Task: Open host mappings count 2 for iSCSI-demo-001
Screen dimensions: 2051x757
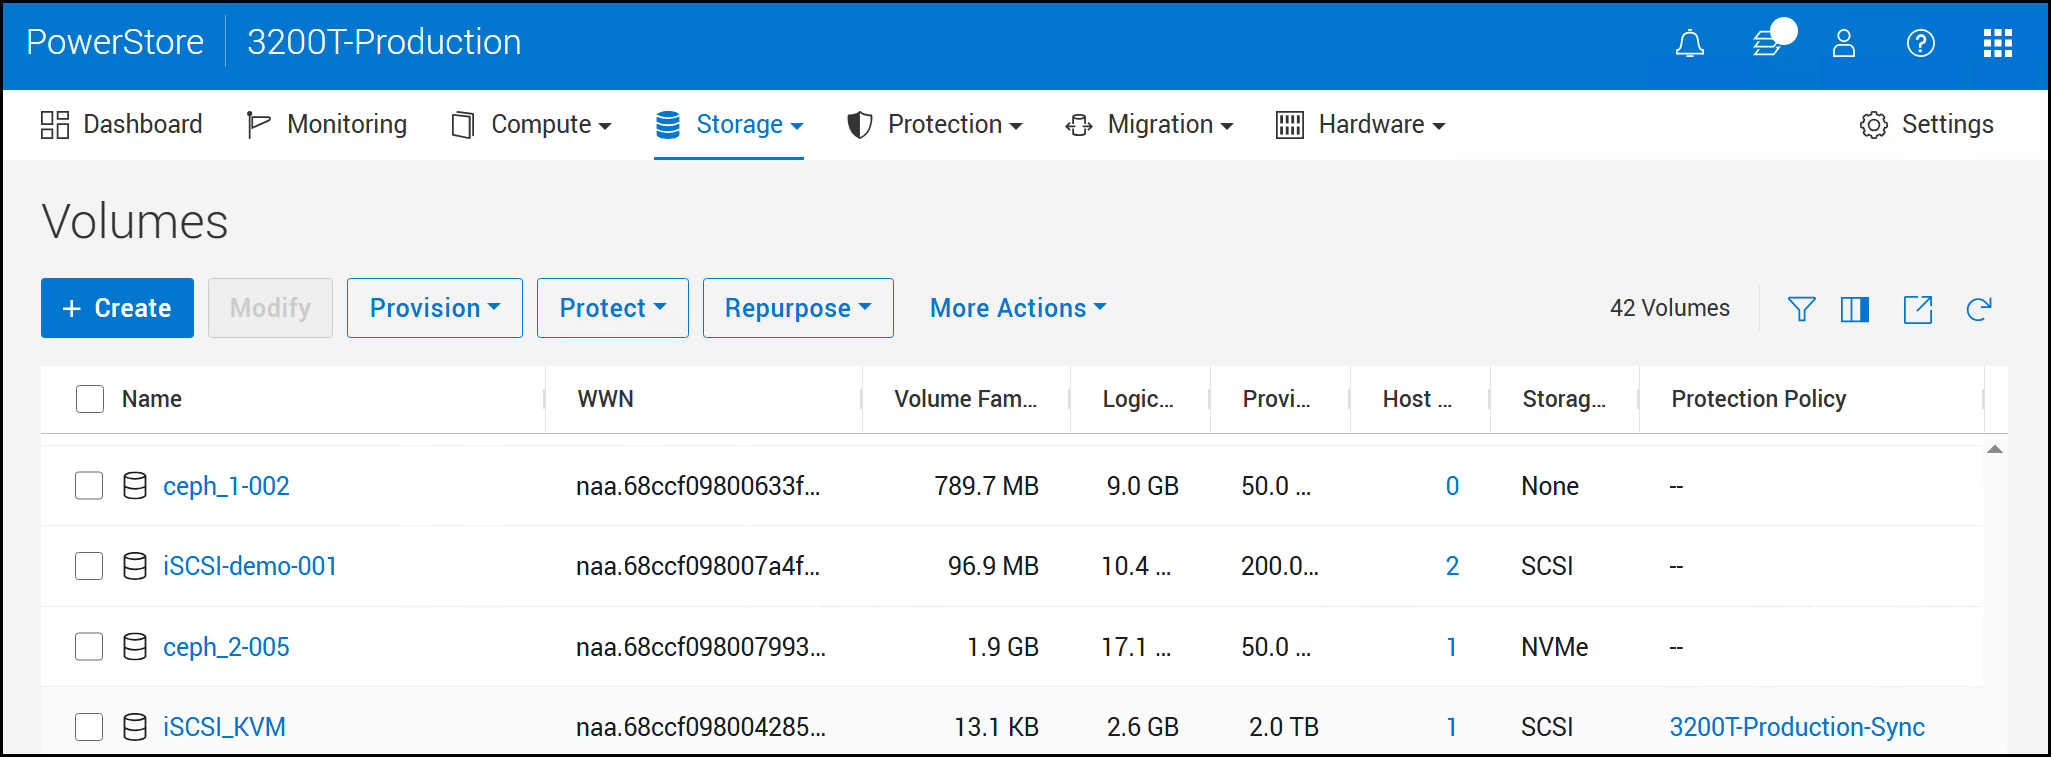Action: pyautogui.click(x=1452, y=566)
